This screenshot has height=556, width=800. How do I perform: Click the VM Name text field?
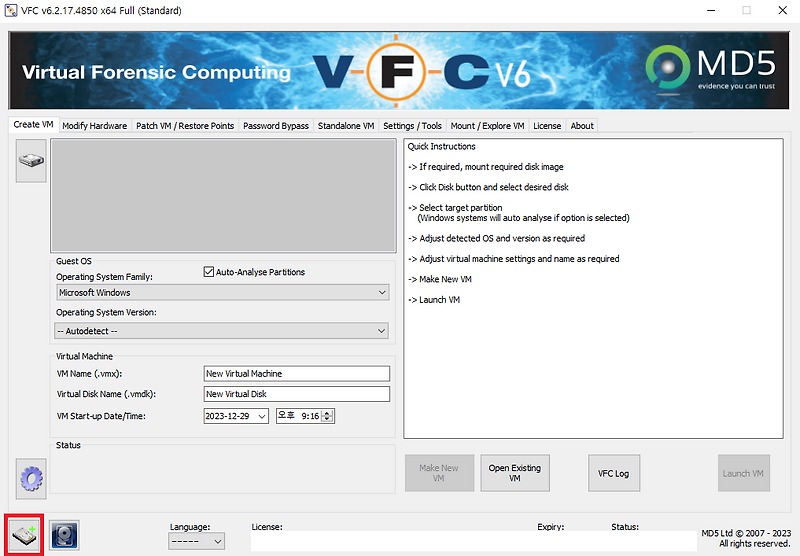[x=296, y=374]
